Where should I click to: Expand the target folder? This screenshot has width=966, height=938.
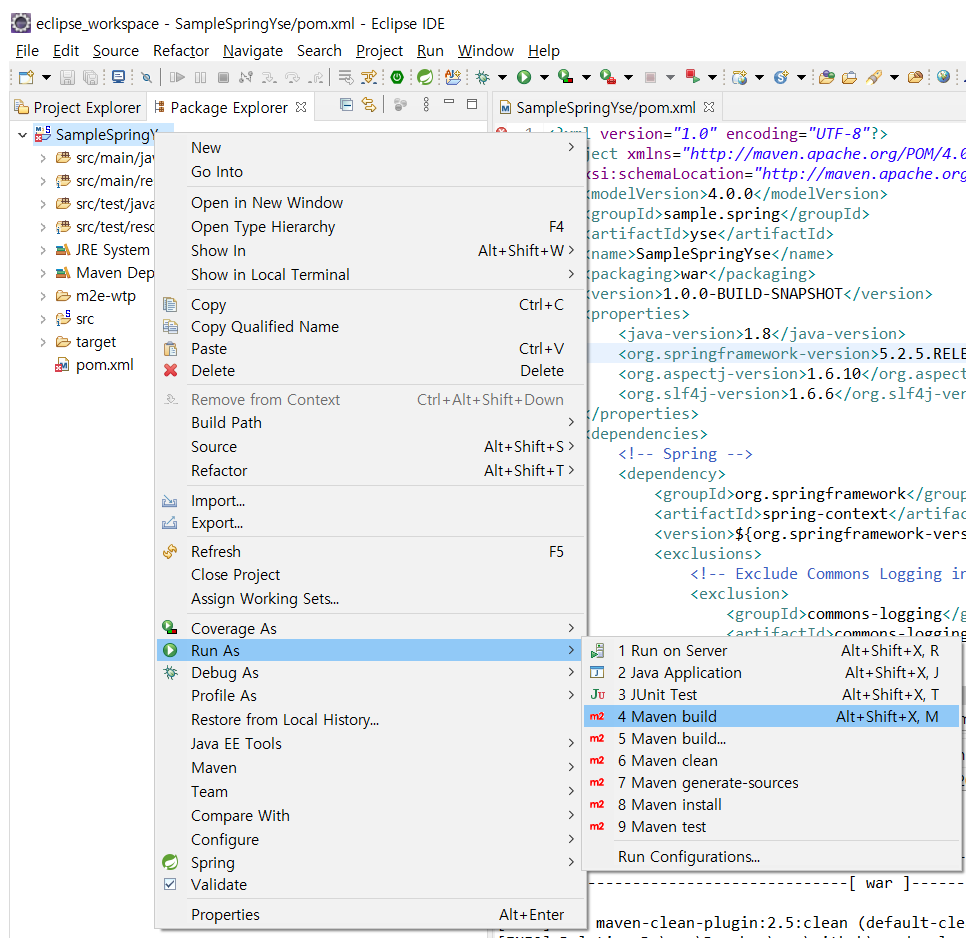tap(43, 342)
